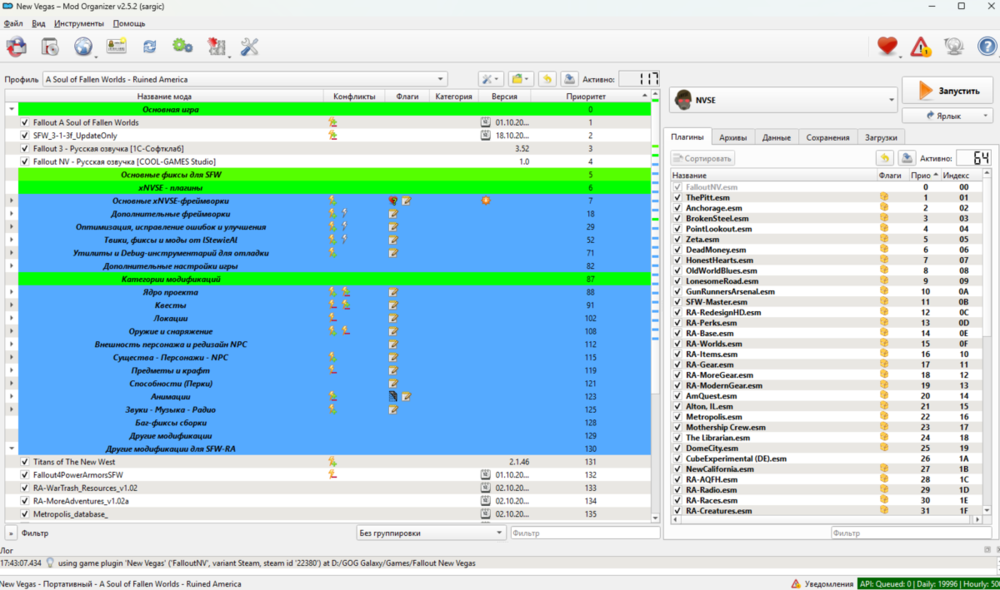Sort mods by the Приоритет column header
The image size is (1000, 590).
(585, 96)
